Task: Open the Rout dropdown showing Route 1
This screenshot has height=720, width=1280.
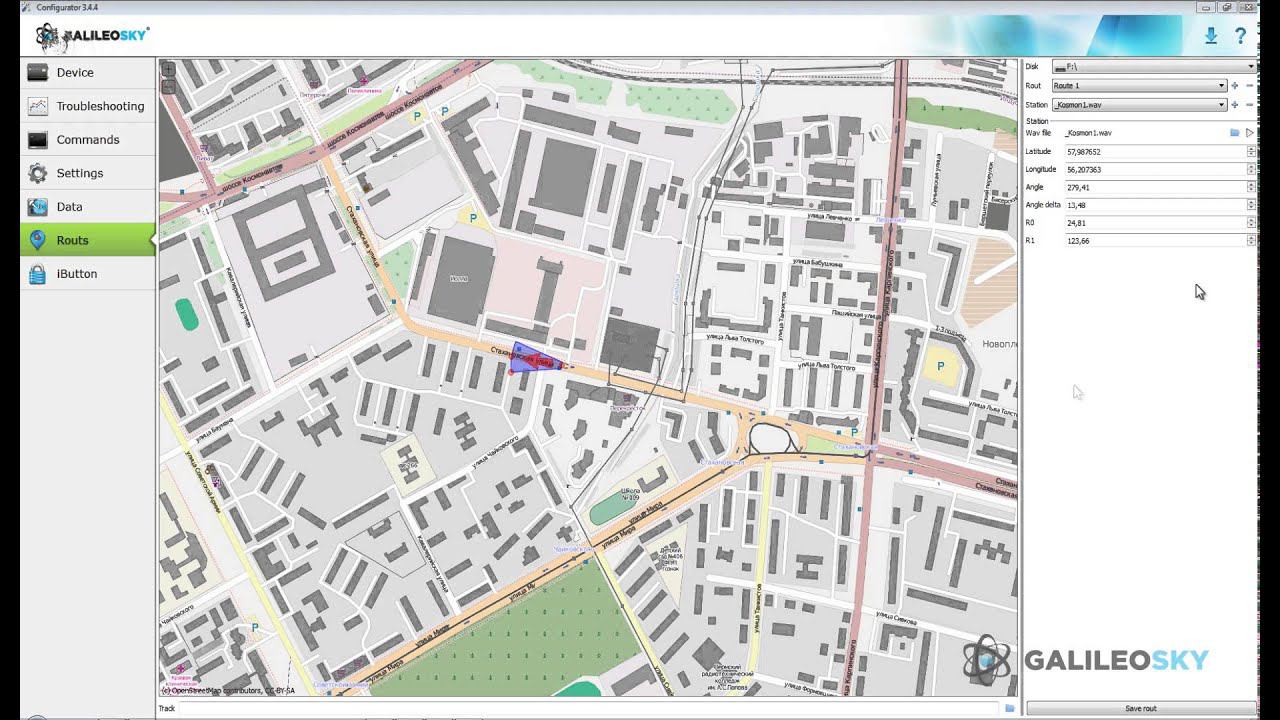Action: pyautogui.click(x=1139, y=86)
